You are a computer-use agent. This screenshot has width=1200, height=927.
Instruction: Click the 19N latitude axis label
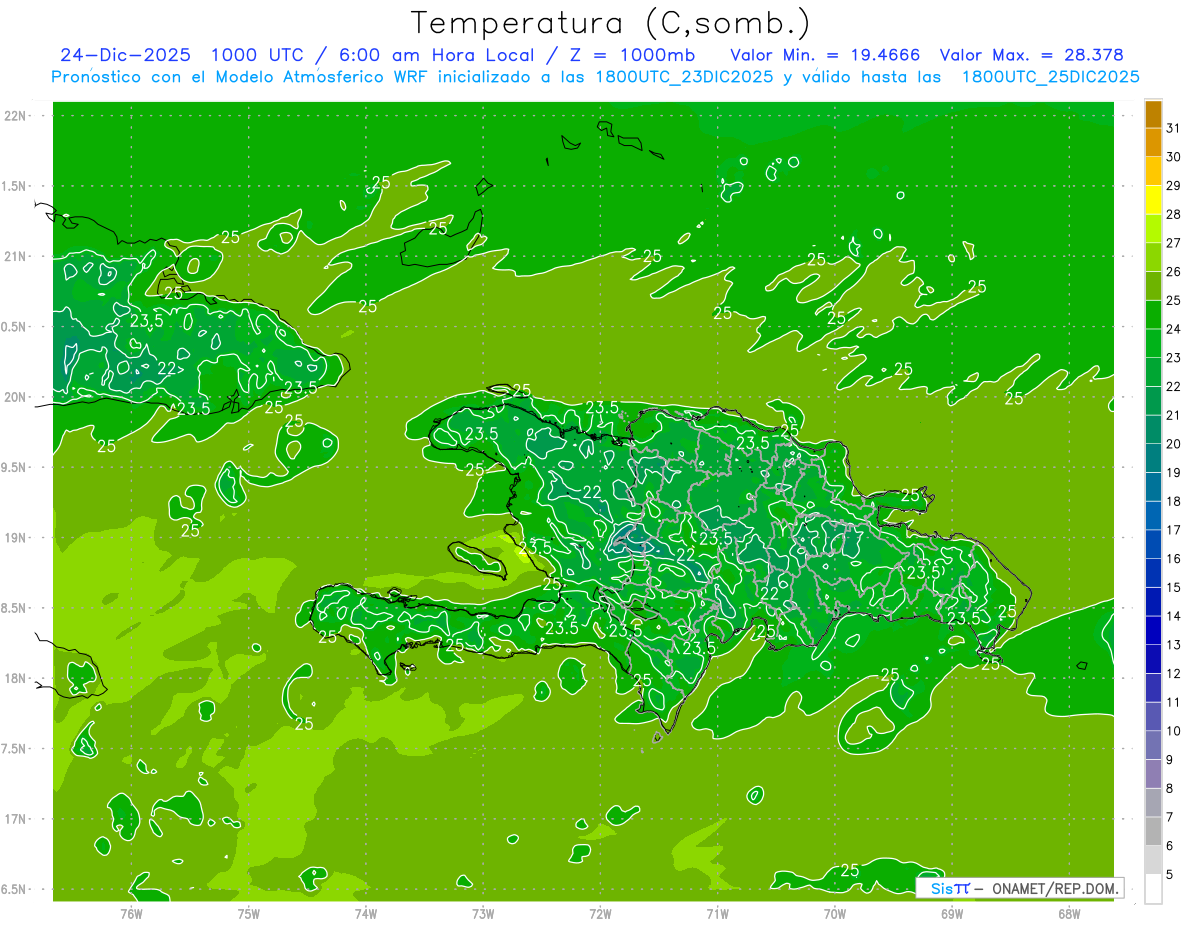pyautogui.click(x=15, y=538)
